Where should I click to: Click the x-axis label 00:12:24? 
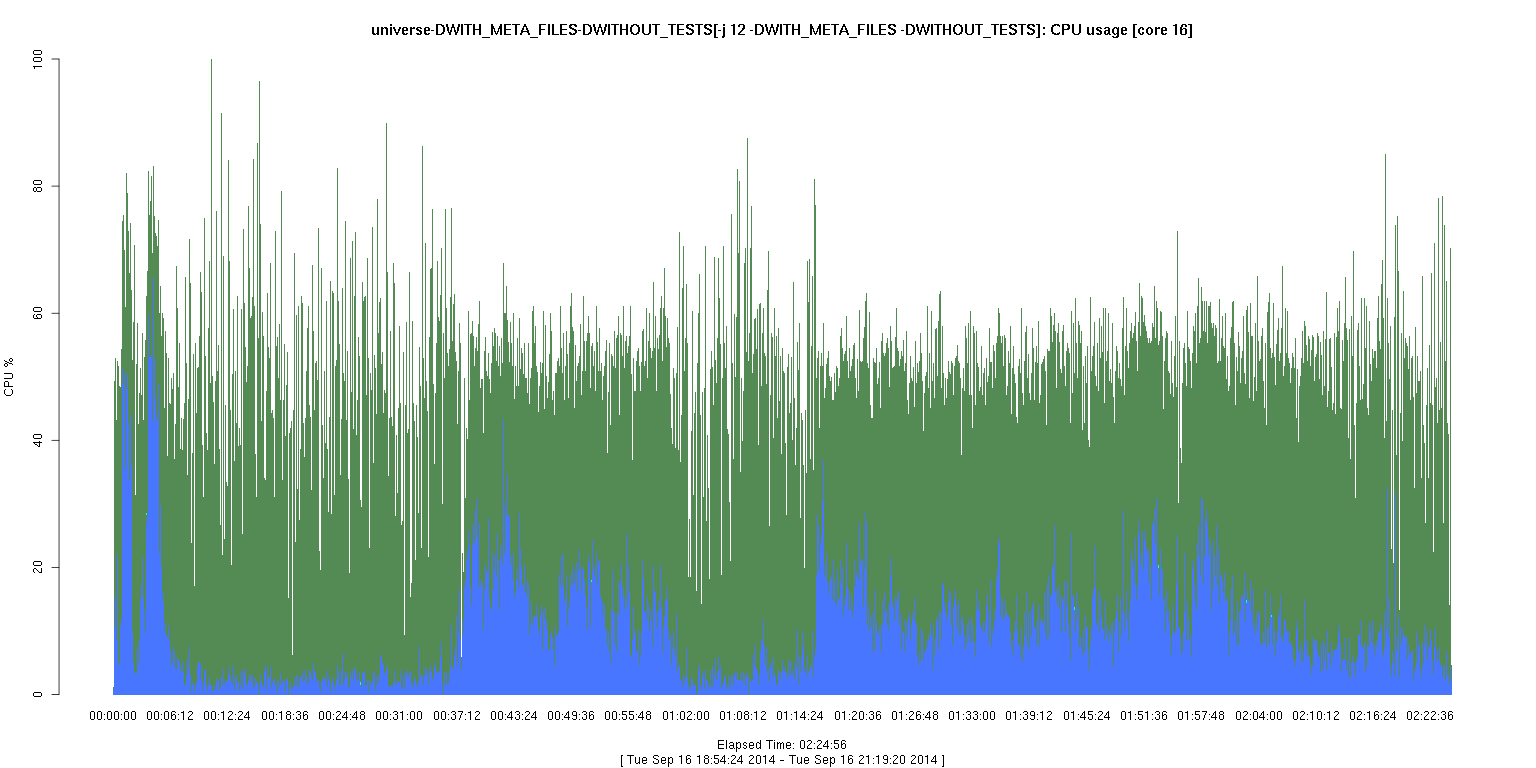(x=227, y=716)
